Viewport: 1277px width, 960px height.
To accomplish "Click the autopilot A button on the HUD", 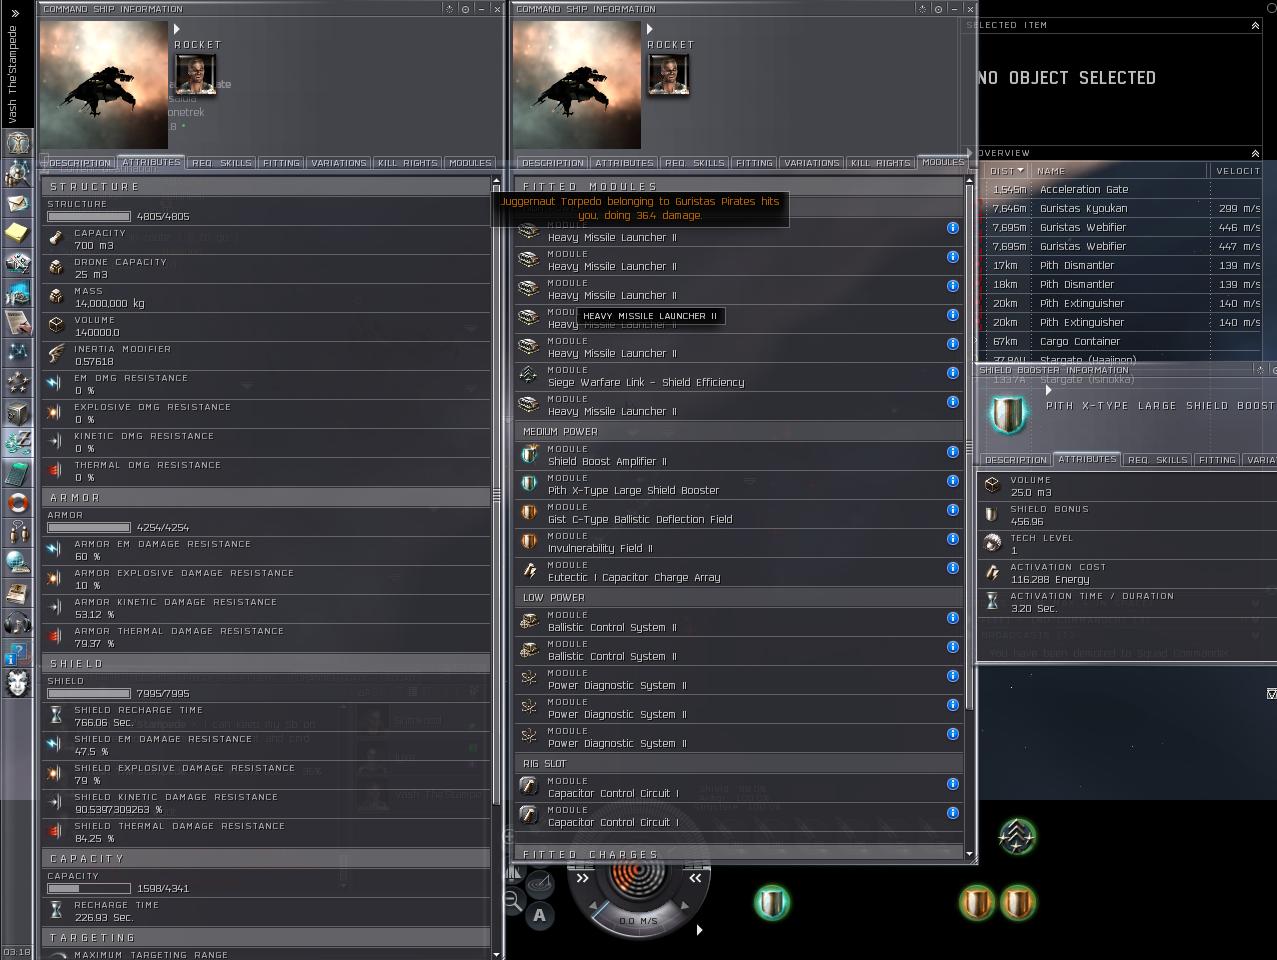I will (539, 914).
